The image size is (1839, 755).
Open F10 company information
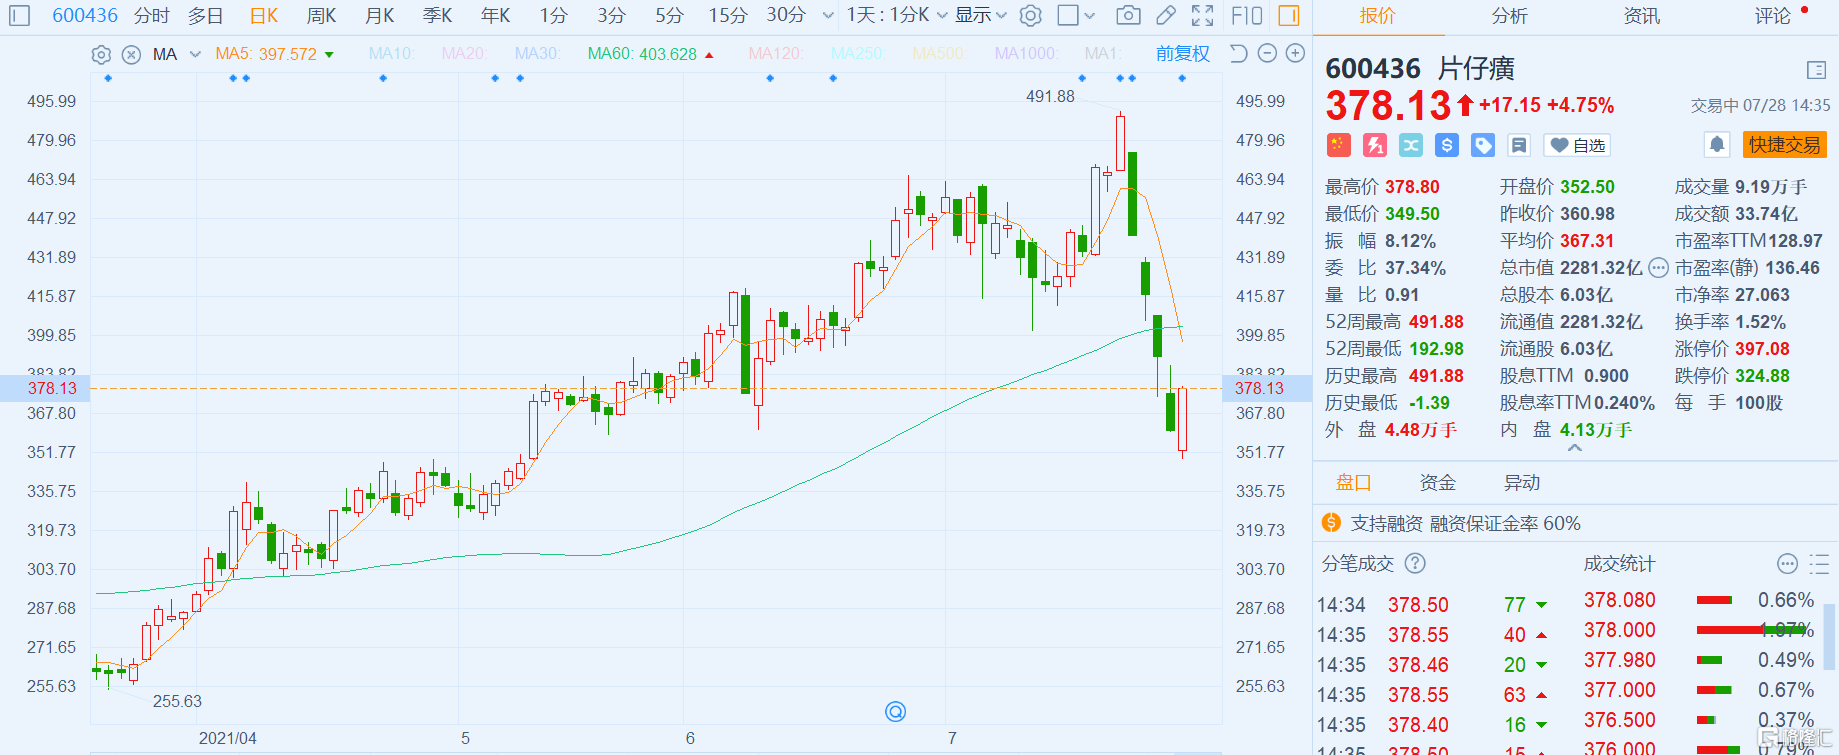click(1247, 16)
